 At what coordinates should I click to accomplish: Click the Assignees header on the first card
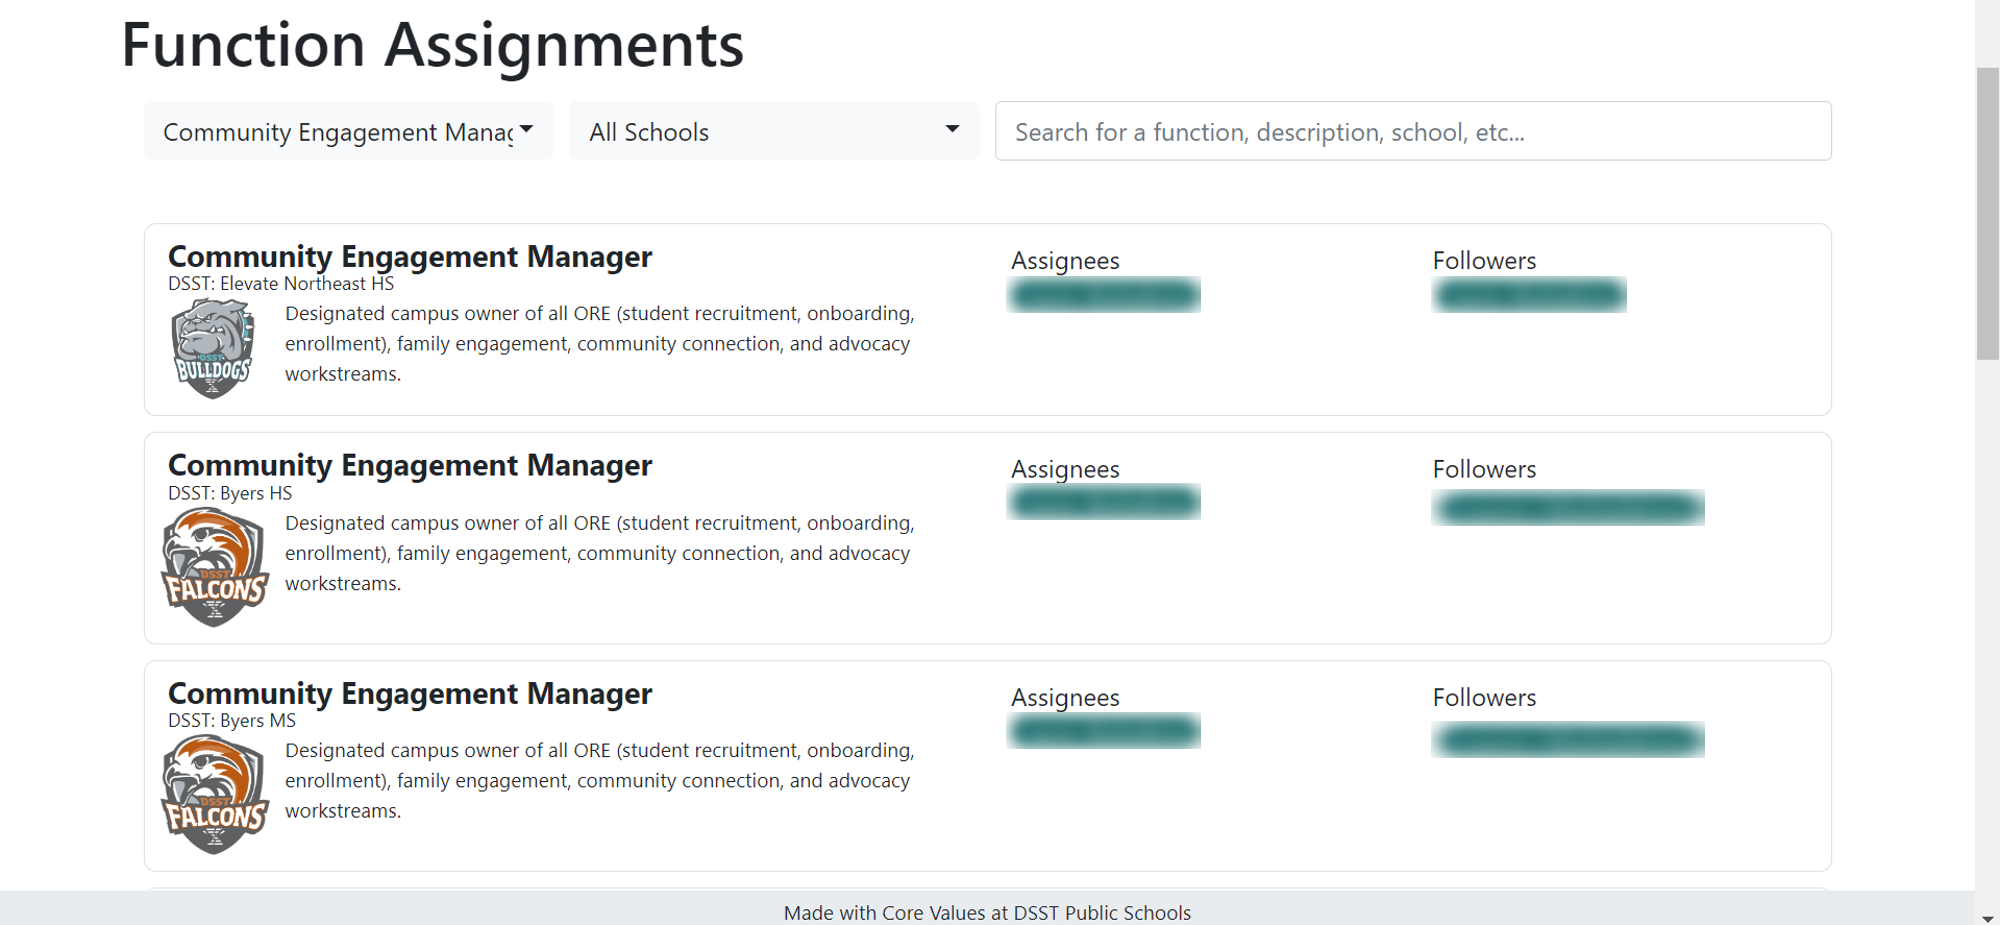[1064, 260]
